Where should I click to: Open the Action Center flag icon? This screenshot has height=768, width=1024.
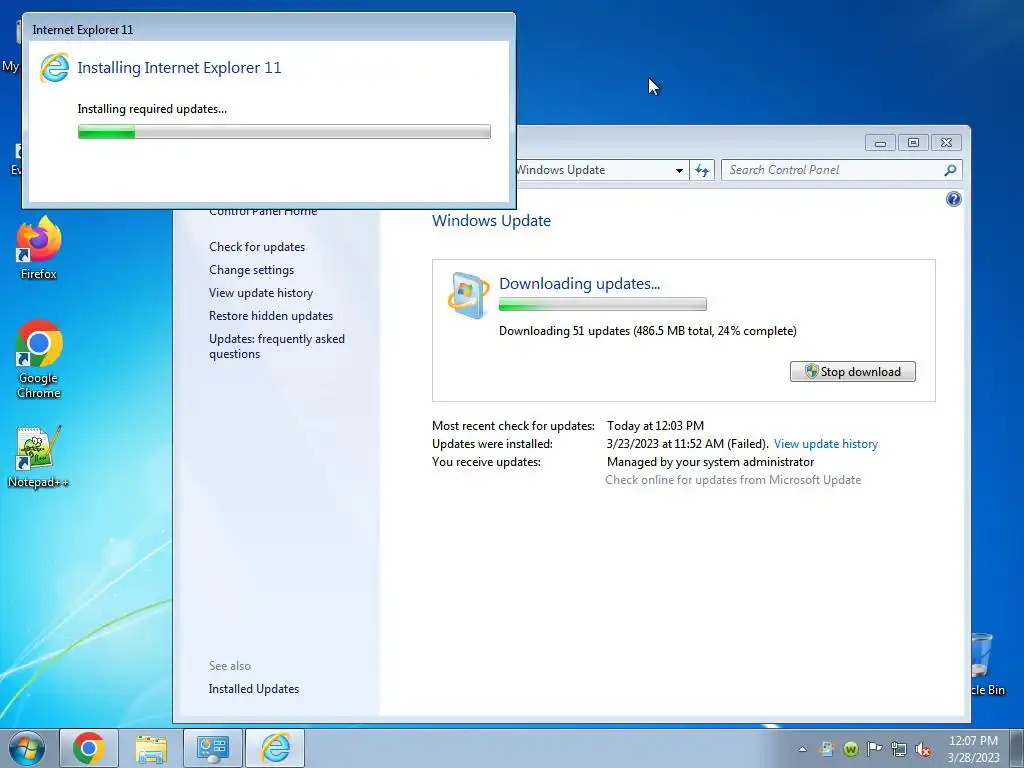874,749
